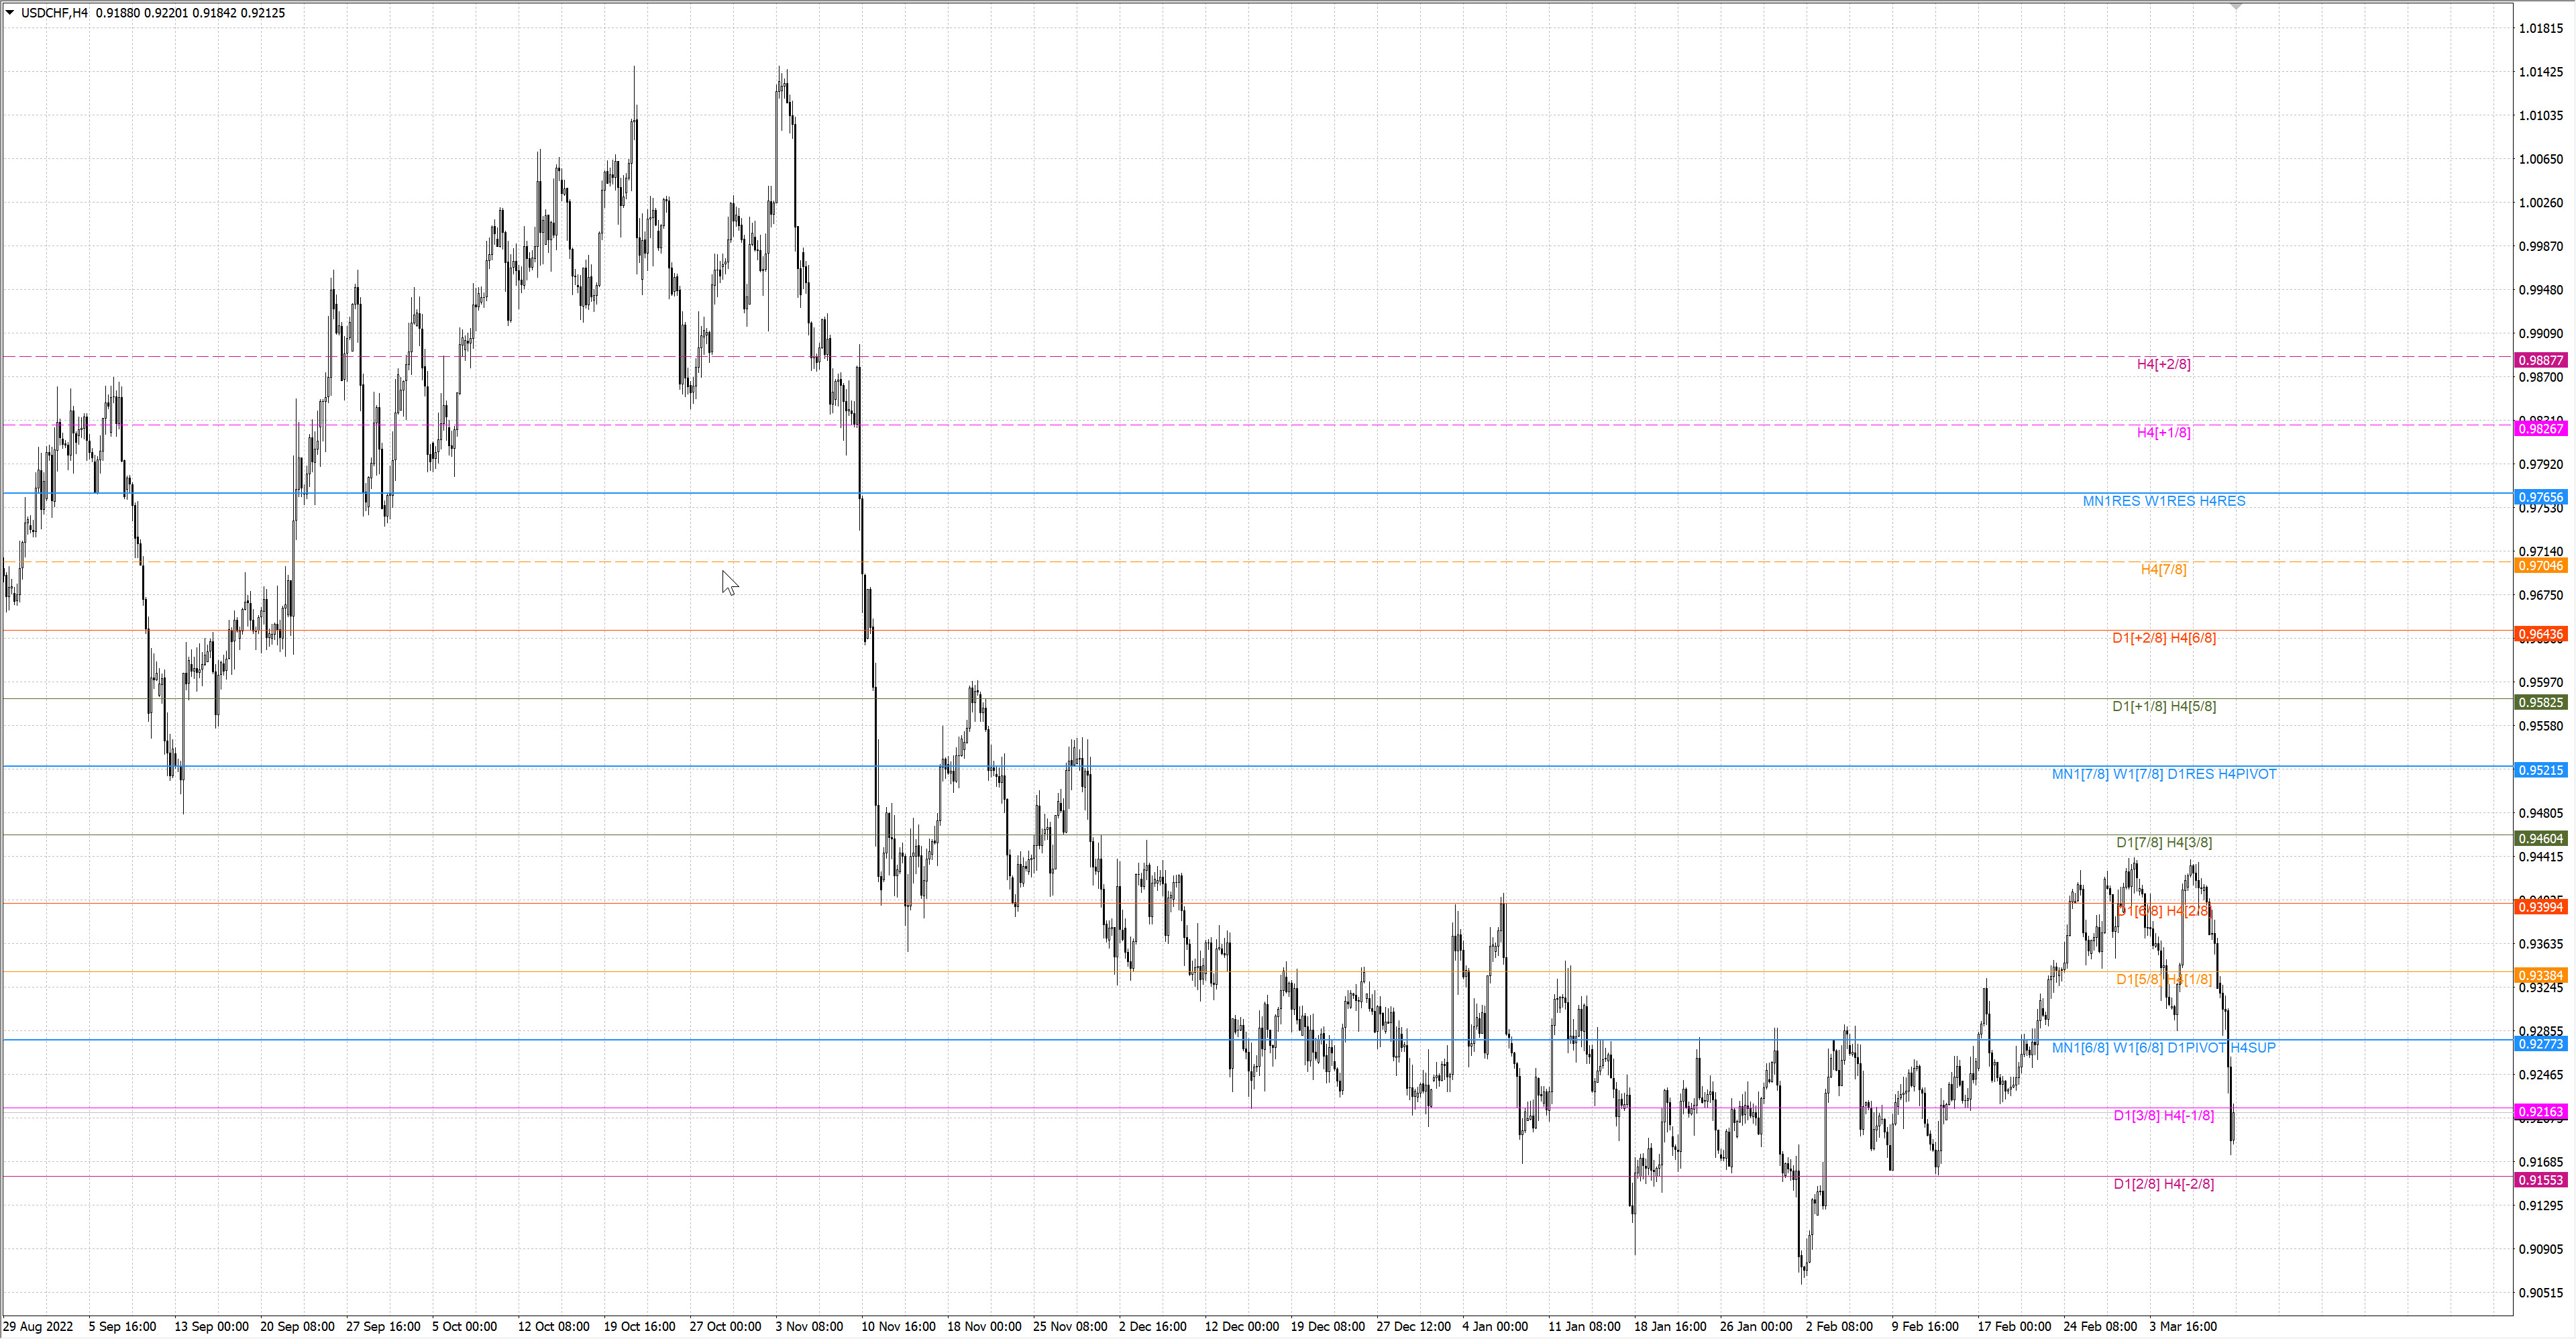This screenshot has width=2576, height=1339.
Task: Click the OHLC values 0.91880 0.92201 0.91842 0.92125
Action: [x=190, y=13]
